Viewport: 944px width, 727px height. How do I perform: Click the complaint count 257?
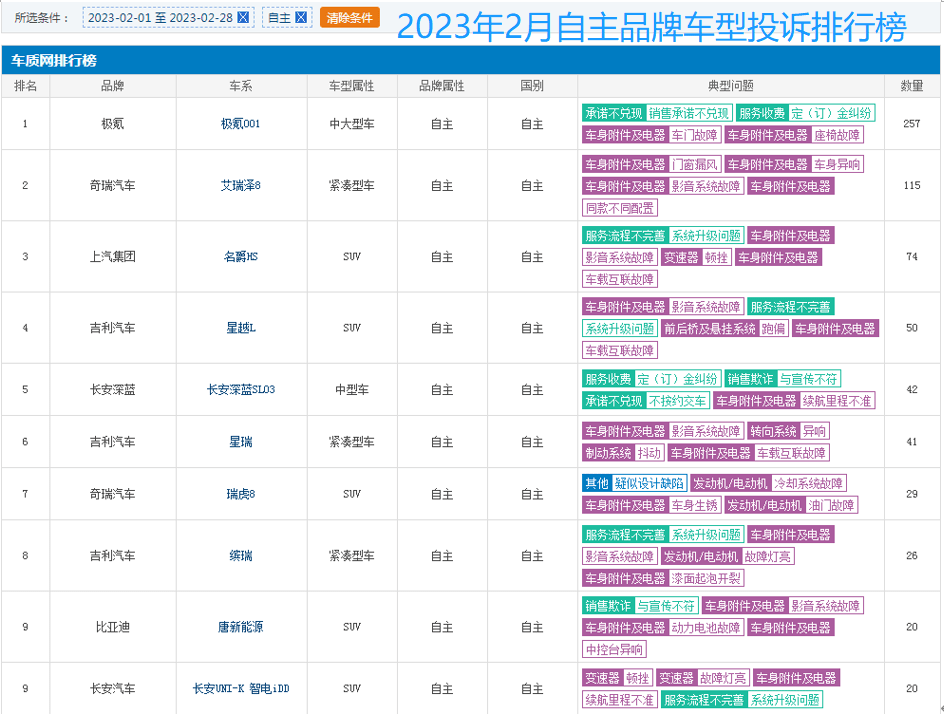[911, 124]
